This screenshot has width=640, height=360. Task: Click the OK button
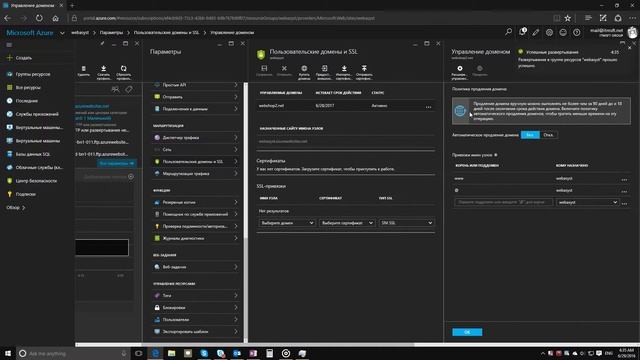click(x=467, y=332)
